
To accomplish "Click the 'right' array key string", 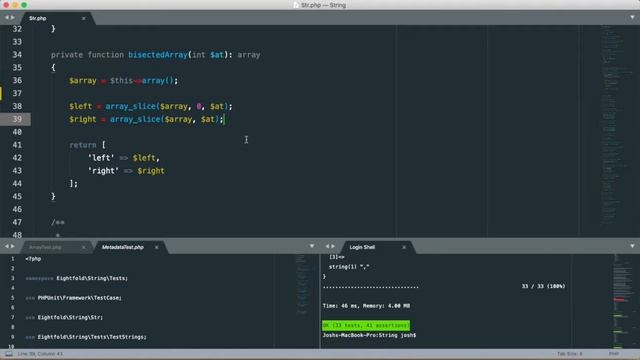I will click(x=103, y=171).
